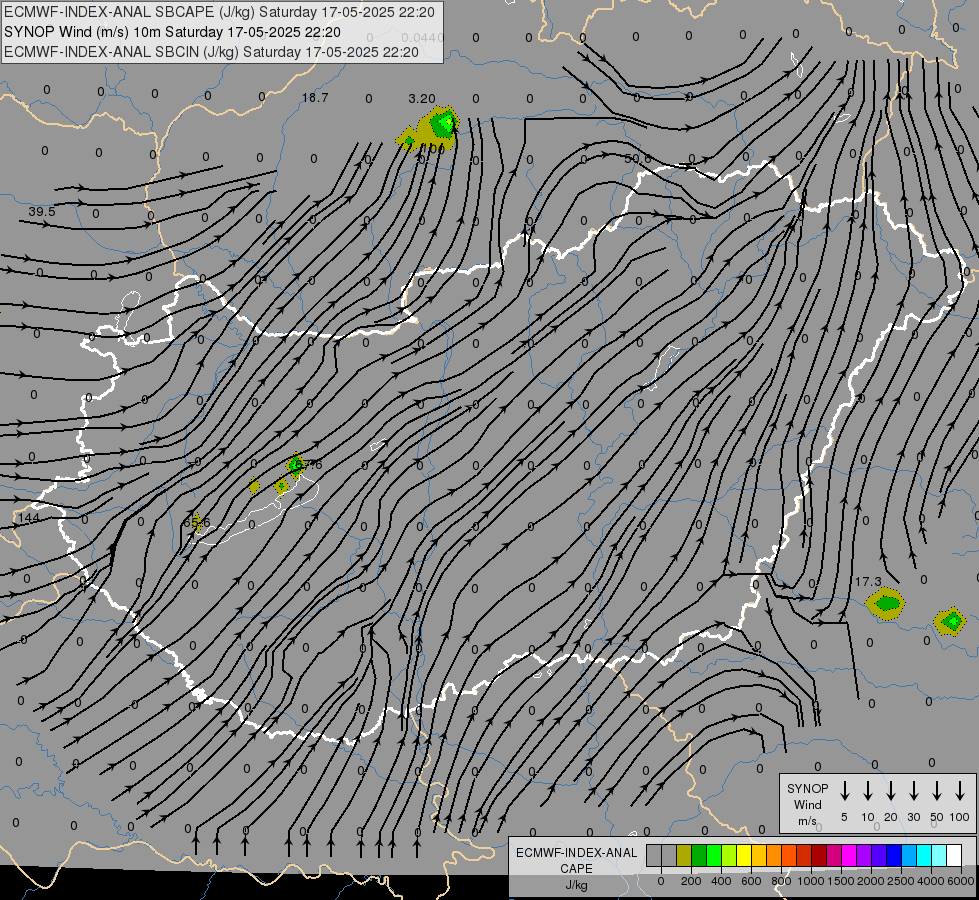The height and width of the screenshot is (900, 979).
Task: Click the SYNOP wind arrow above 10
Action: pyautogui.click(x=867, y=791)
